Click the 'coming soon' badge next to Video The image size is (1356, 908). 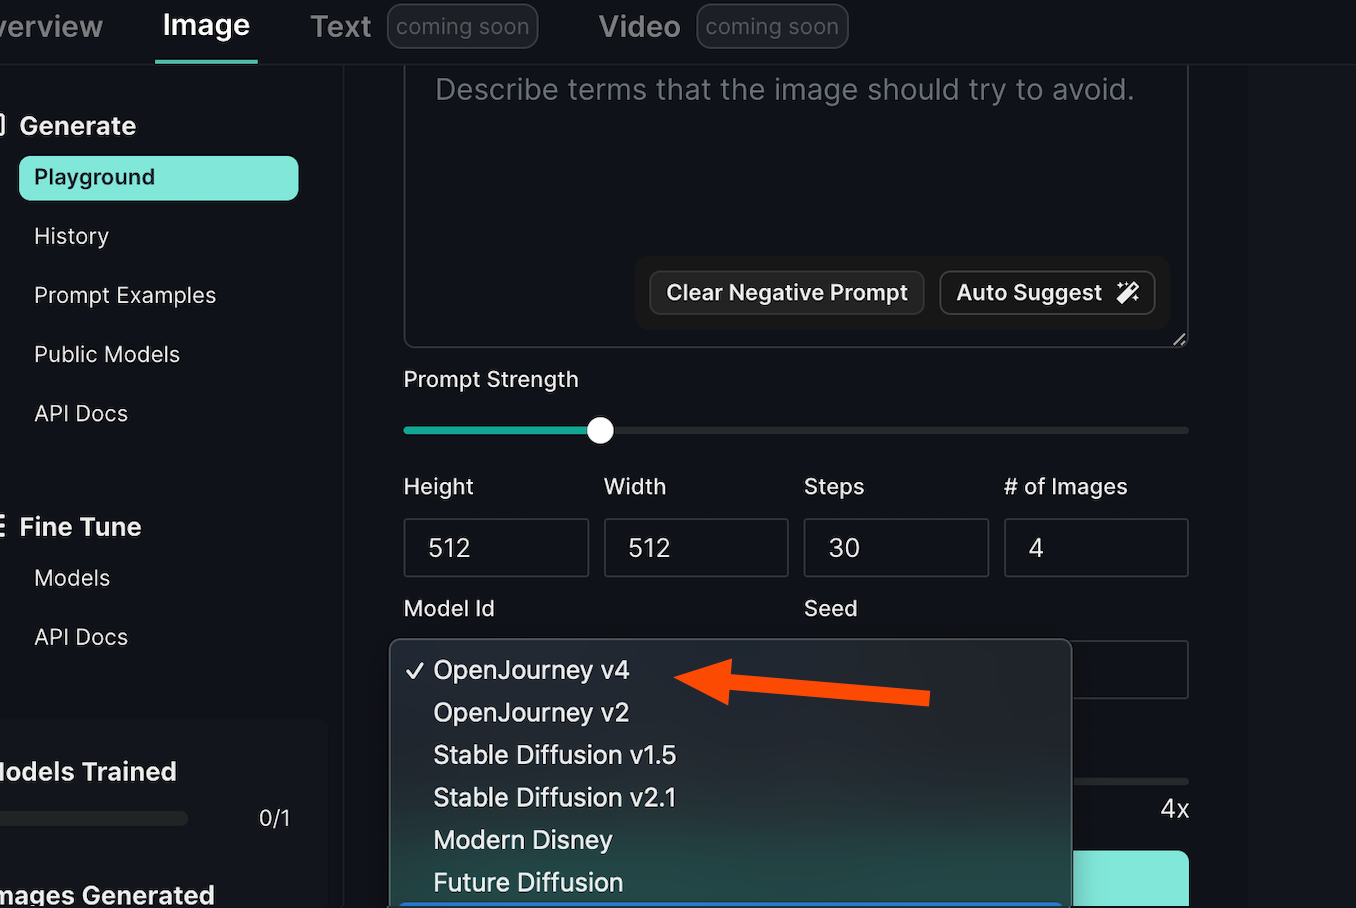772,27
